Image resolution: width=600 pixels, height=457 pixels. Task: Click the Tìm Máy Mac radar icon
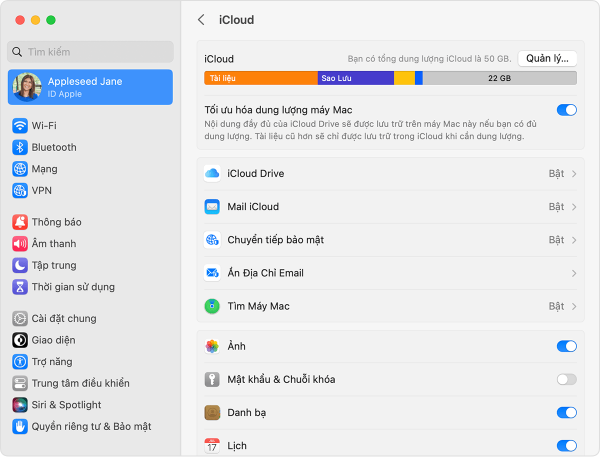[x=212, y=306]
